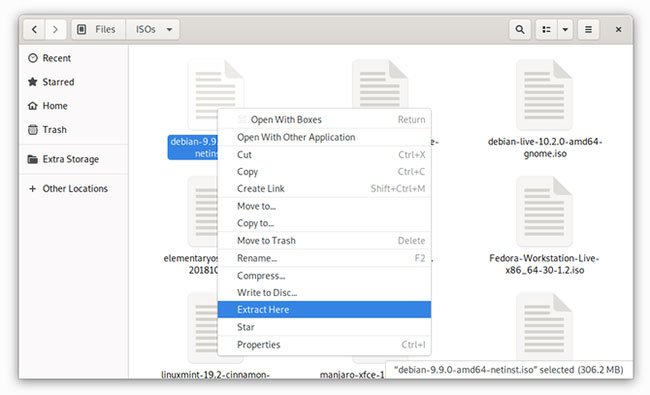Click the manjaro-xfce file name
The width and height of the screenshot is (650, 395).
point(352,374)
